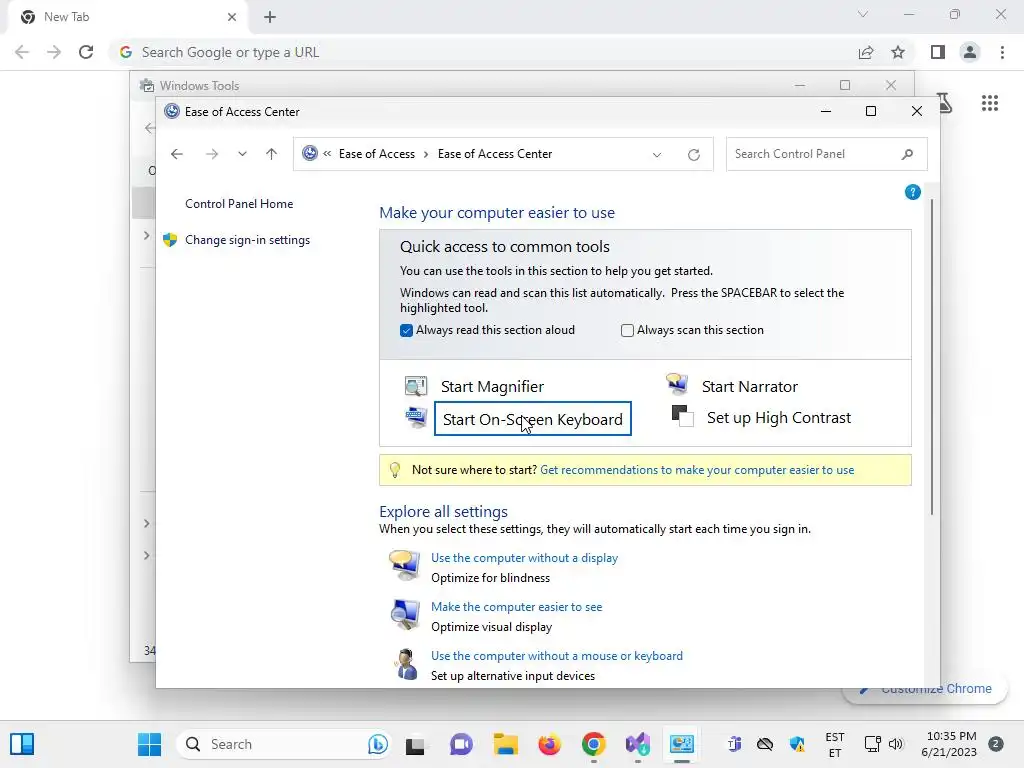
Task: Launch Firefox from the taskbar
Action: pyautogui.click(x=549, y=744)
